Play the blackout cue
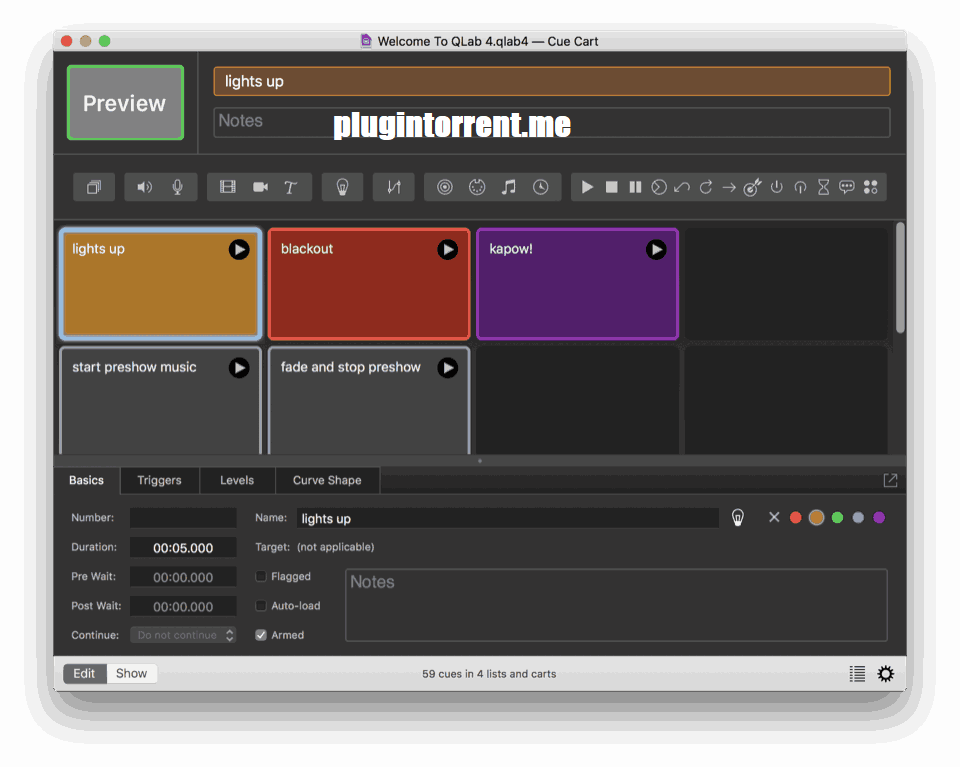 coord(448,249)
